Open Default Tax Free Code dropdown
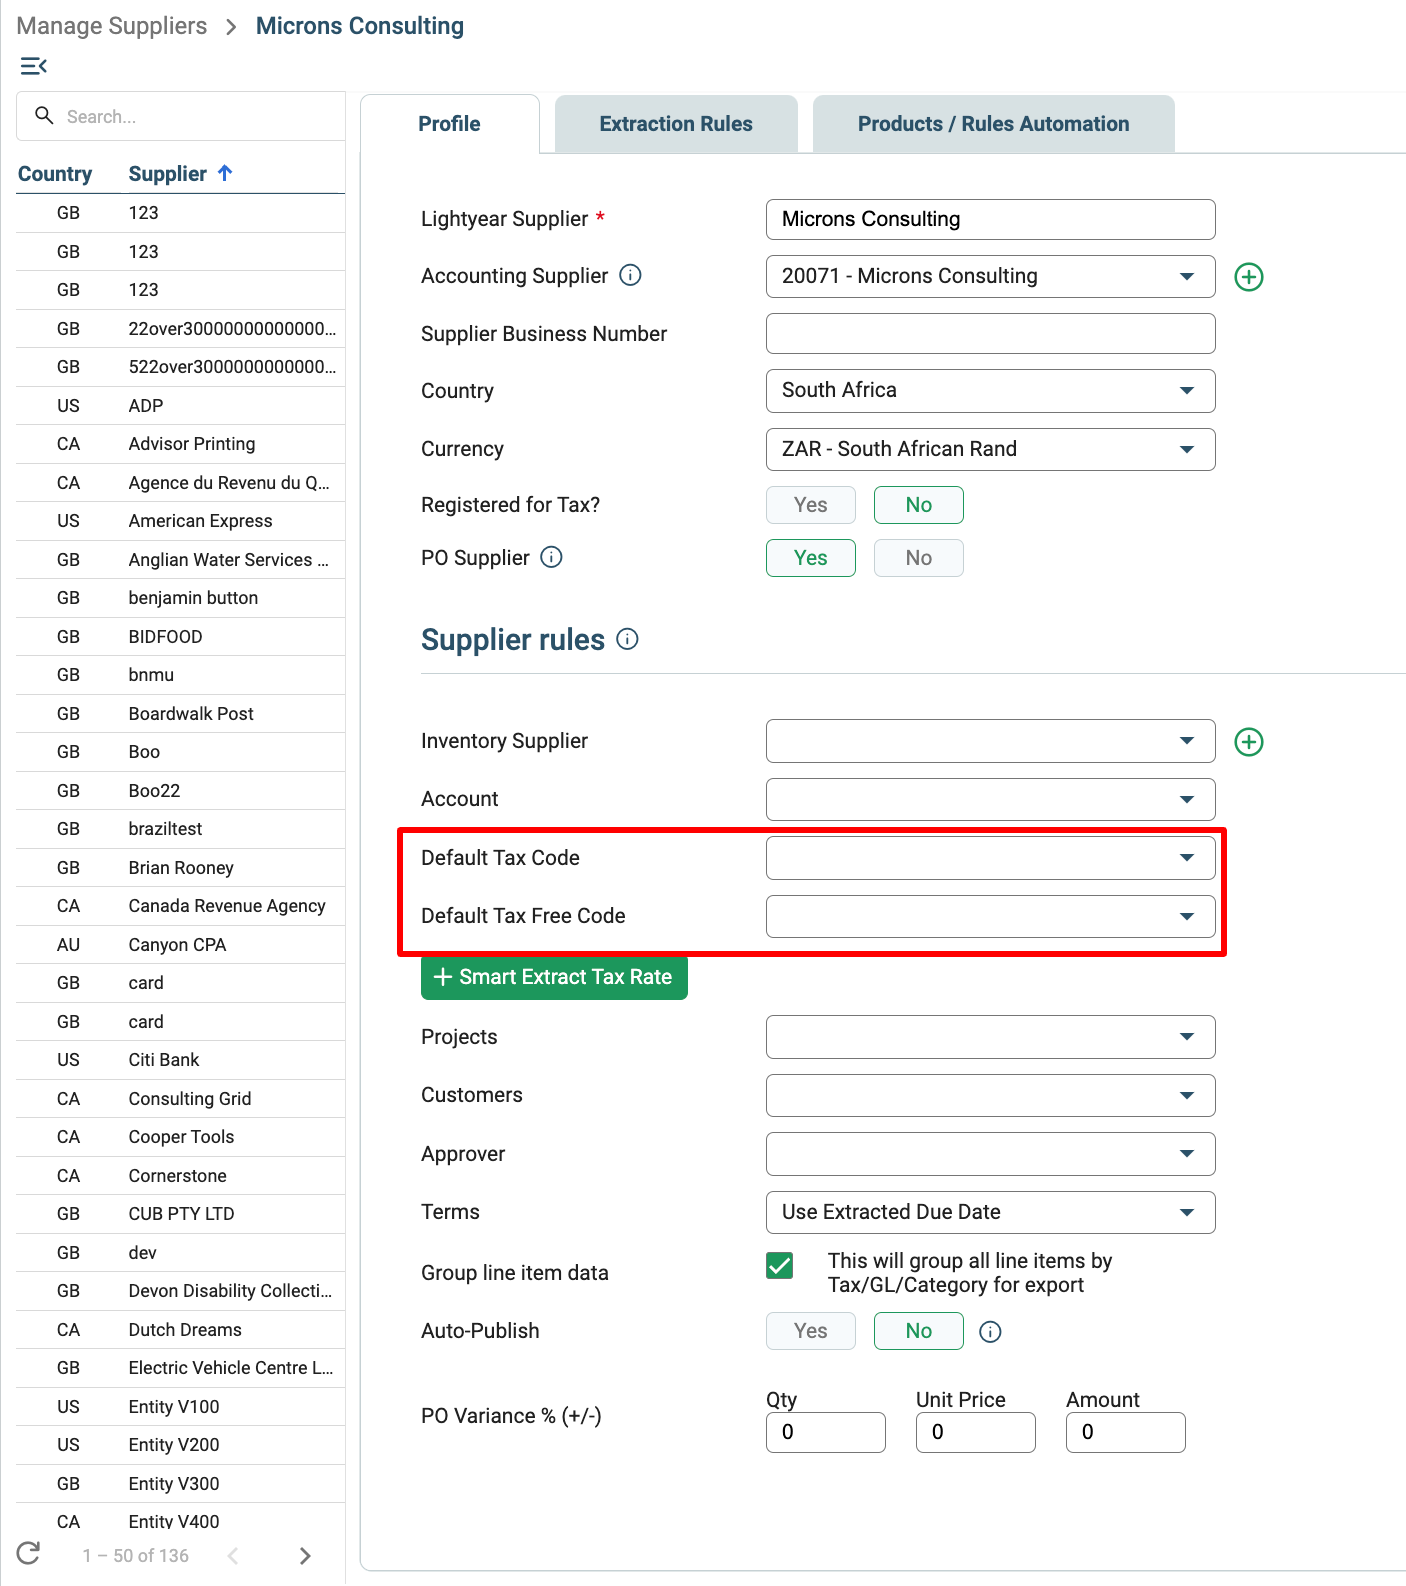This screenshot has width=1406, height=1586. (991, 916)
